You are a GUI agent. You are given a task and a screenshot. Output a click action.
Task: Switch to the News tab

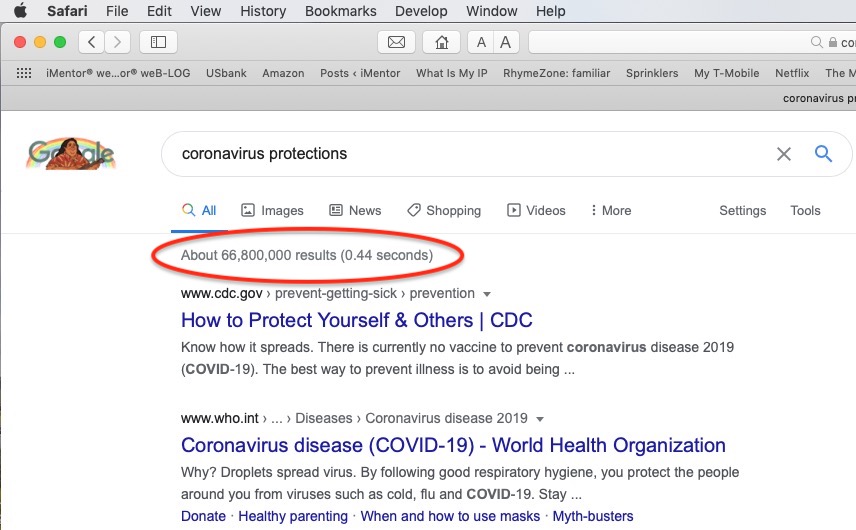tap(355, 210)
